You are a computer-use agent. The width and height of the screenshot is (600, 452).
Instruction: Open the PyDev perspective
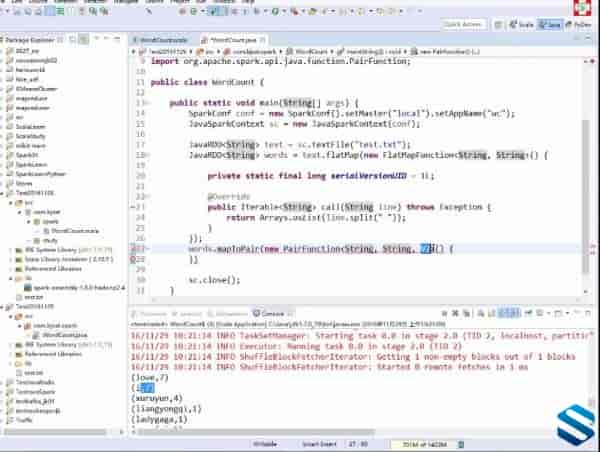click(581, 23)
